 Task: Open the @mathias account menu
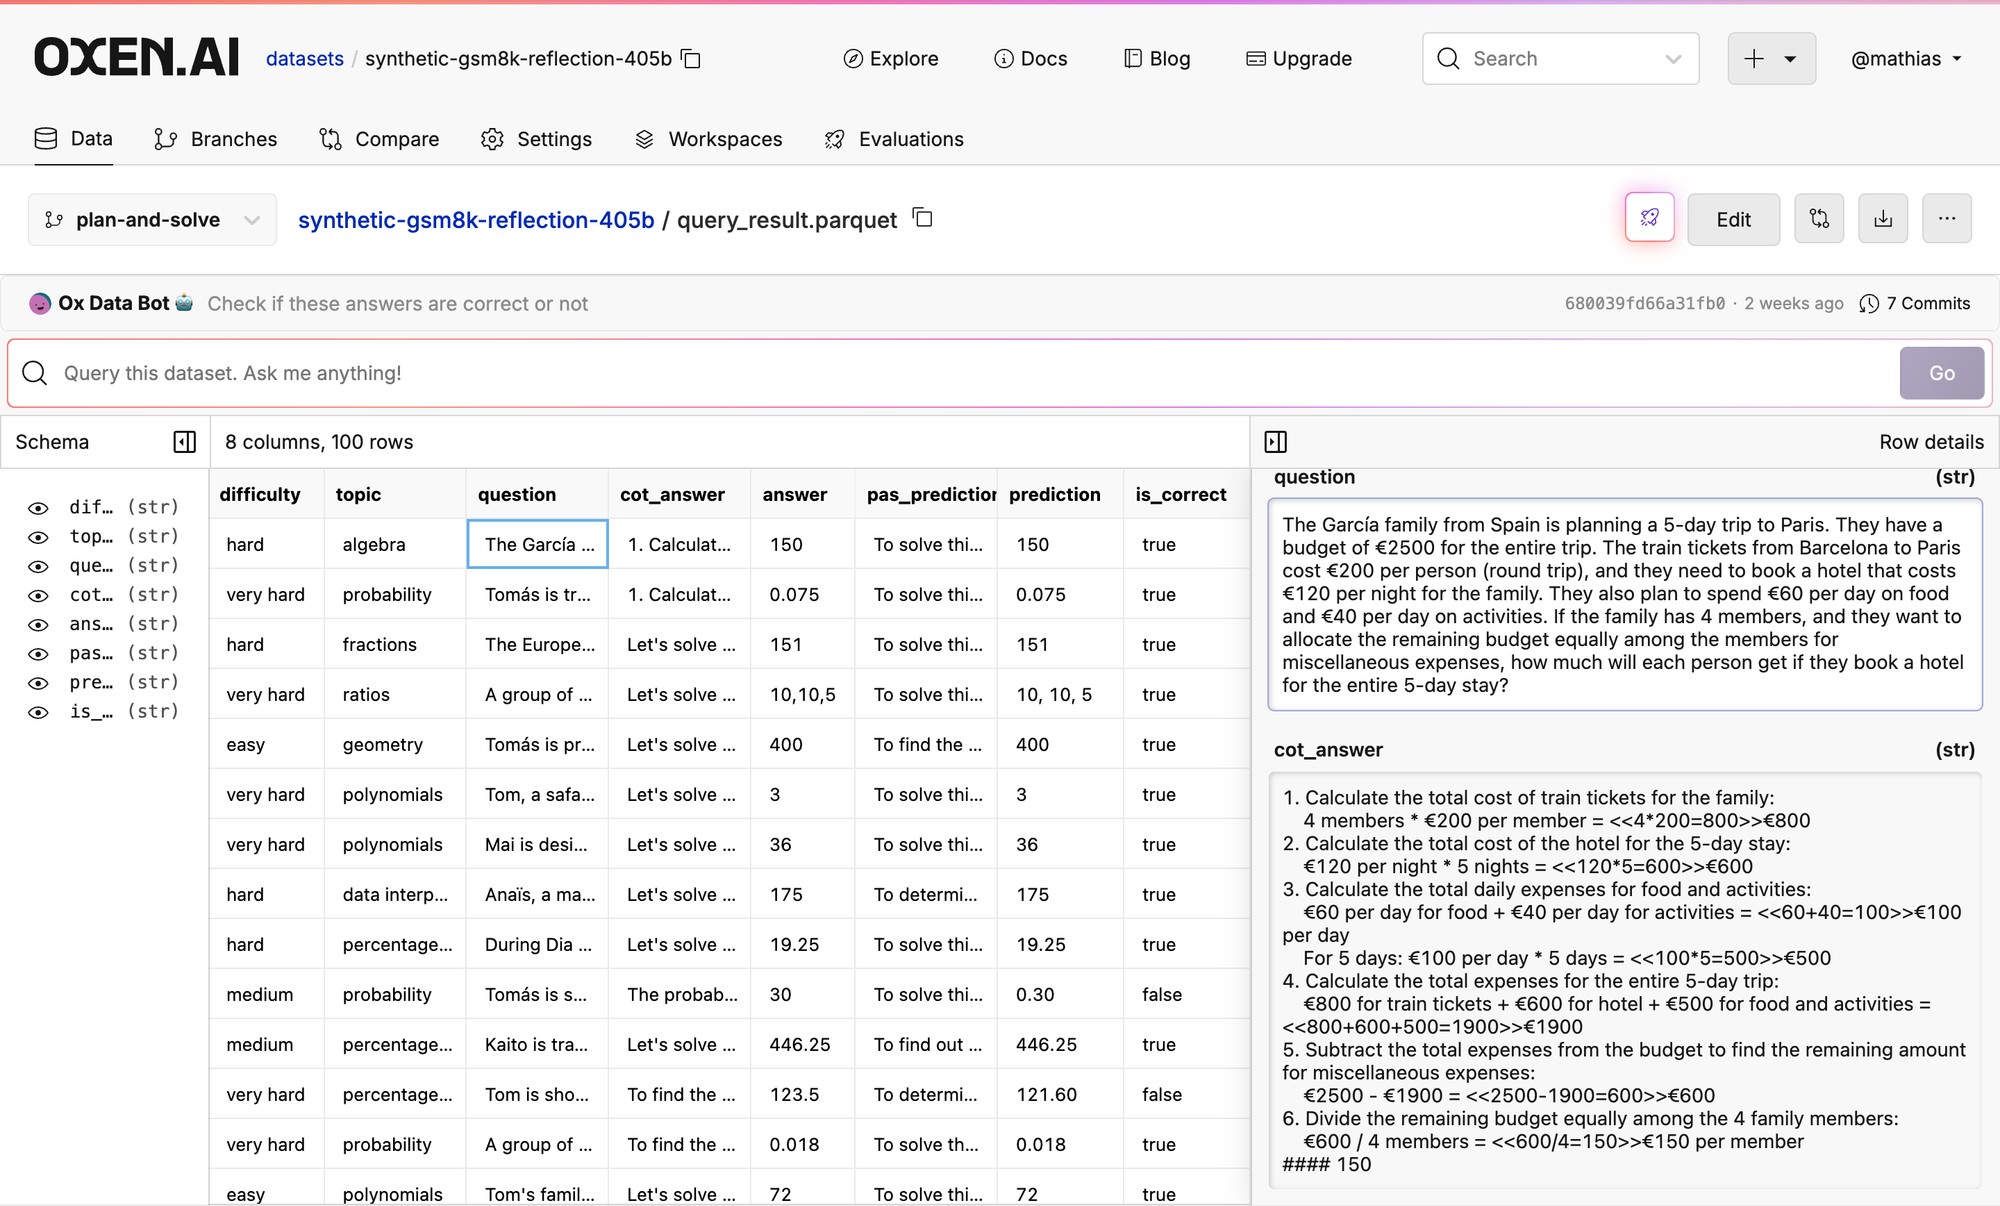(1906, 59)
